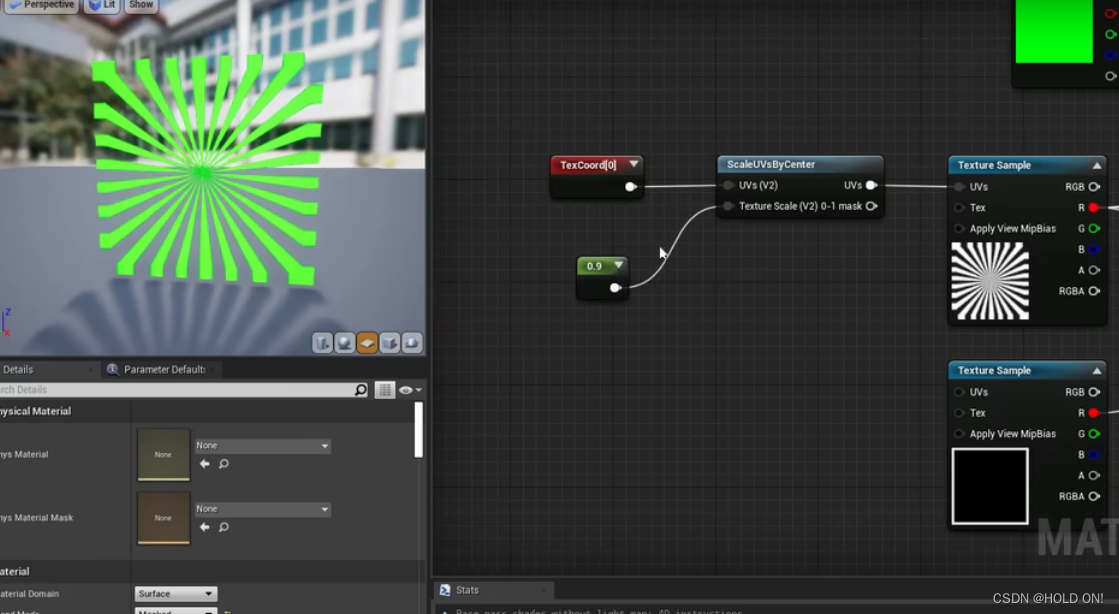
Task: Click the None Phys Material thumbnail
Action: tap(163, 454)
